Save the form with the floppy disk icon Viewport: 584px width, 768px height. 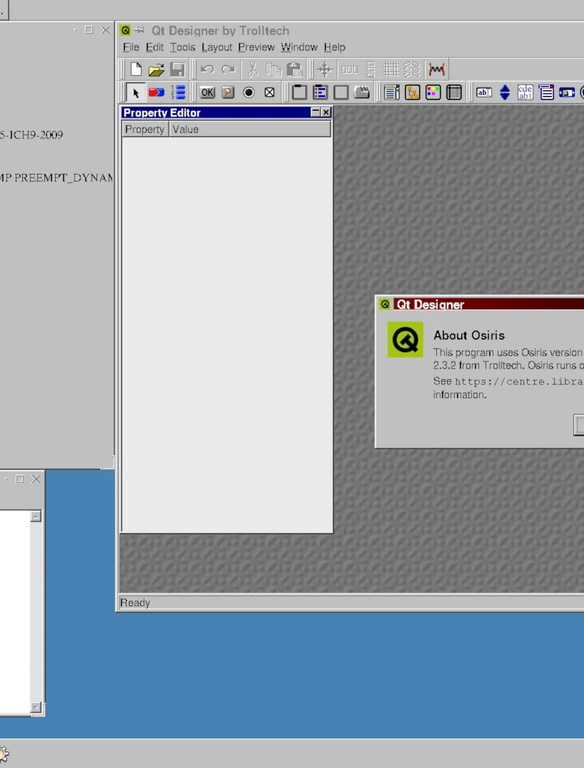point(177,70)
